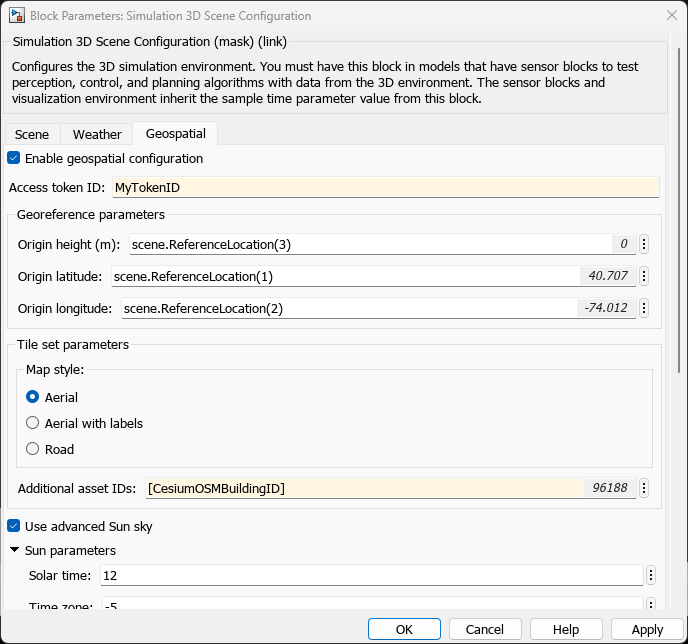Click the Solar time input field
Screen dimensions: 688x644
[x=370, y=575]
